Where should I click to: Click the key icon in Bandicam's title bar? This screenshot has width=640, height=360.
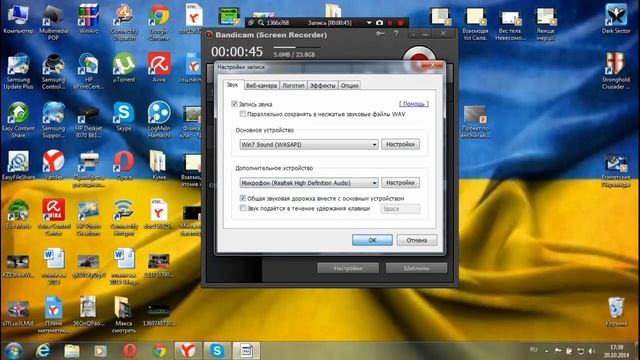(x=380, y=34)
